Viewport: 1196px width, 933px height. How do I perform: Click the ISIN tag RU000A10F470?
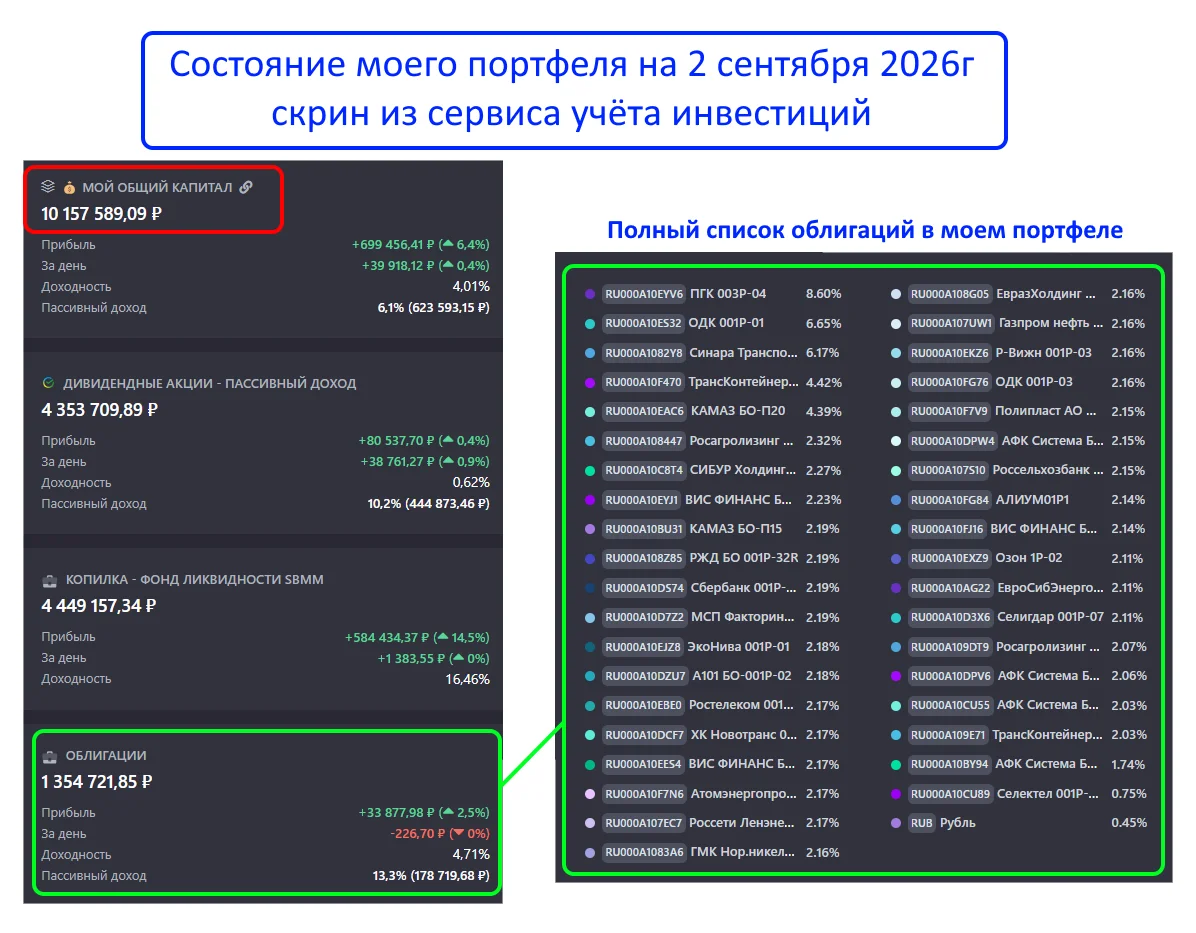(x=643, y=382)
